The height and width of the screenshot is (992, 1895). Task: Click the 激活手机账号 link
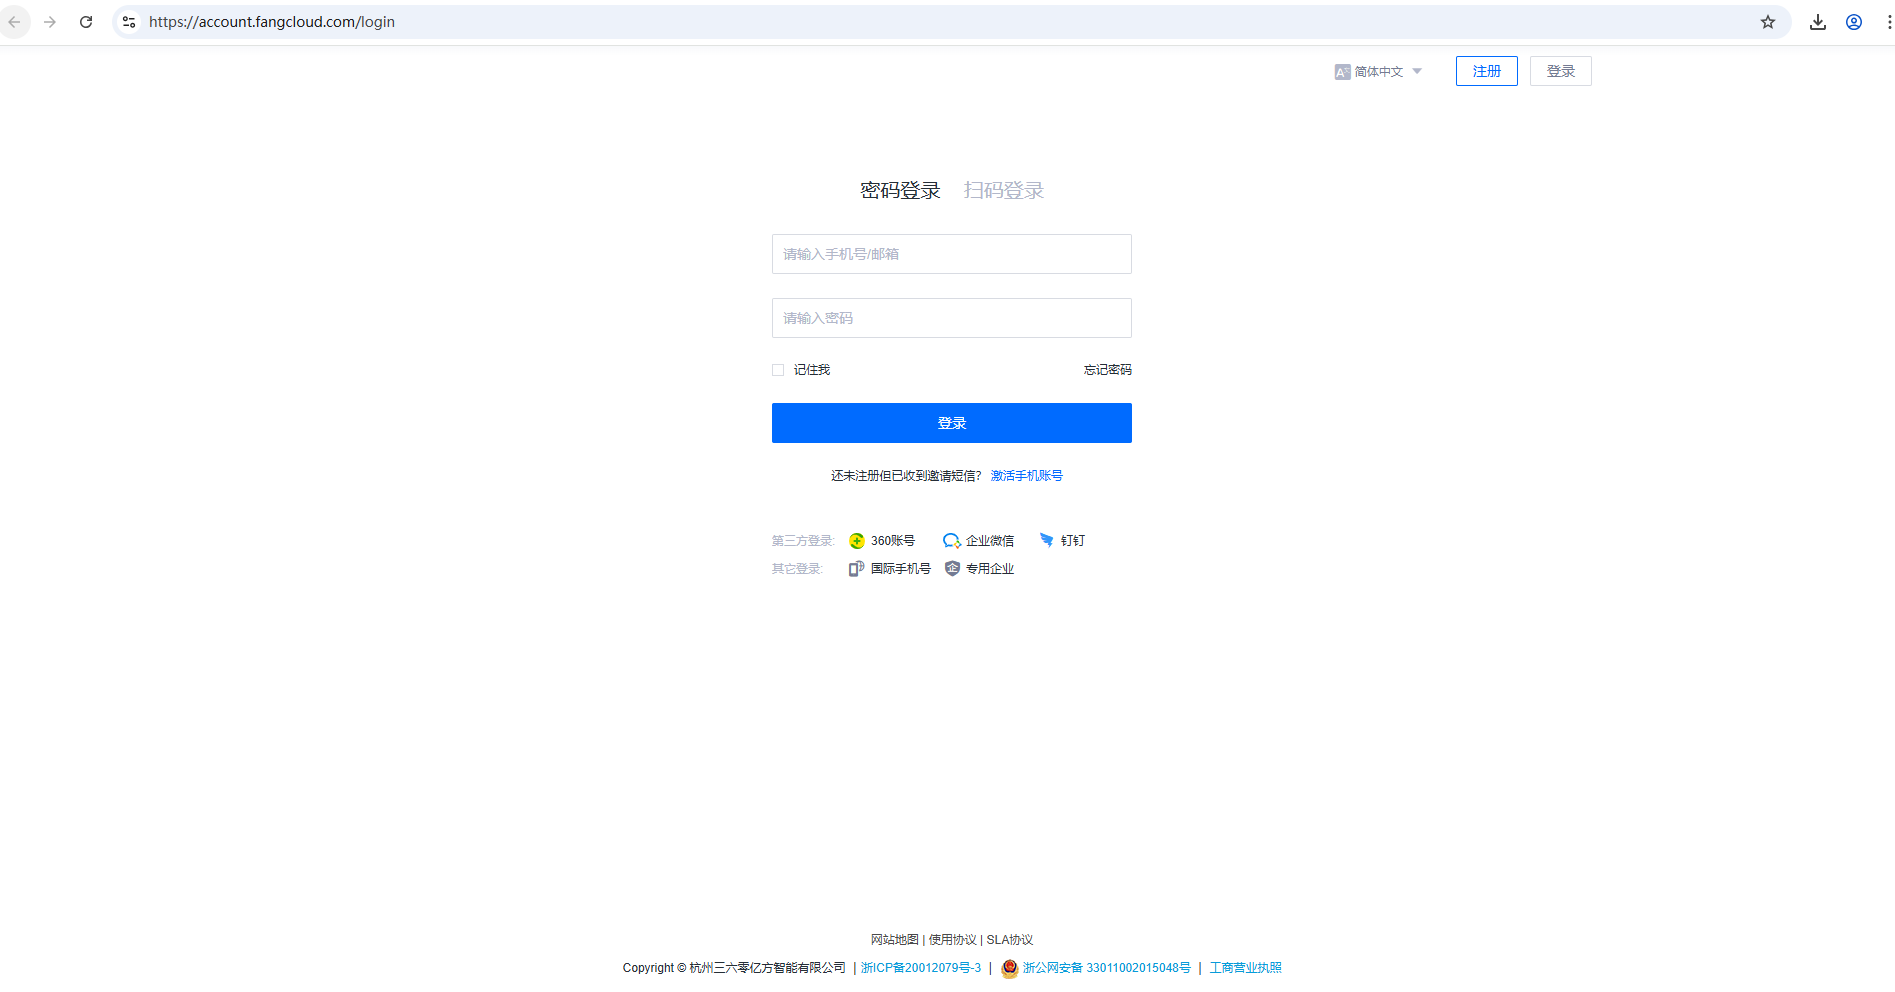pos(1027,475)
